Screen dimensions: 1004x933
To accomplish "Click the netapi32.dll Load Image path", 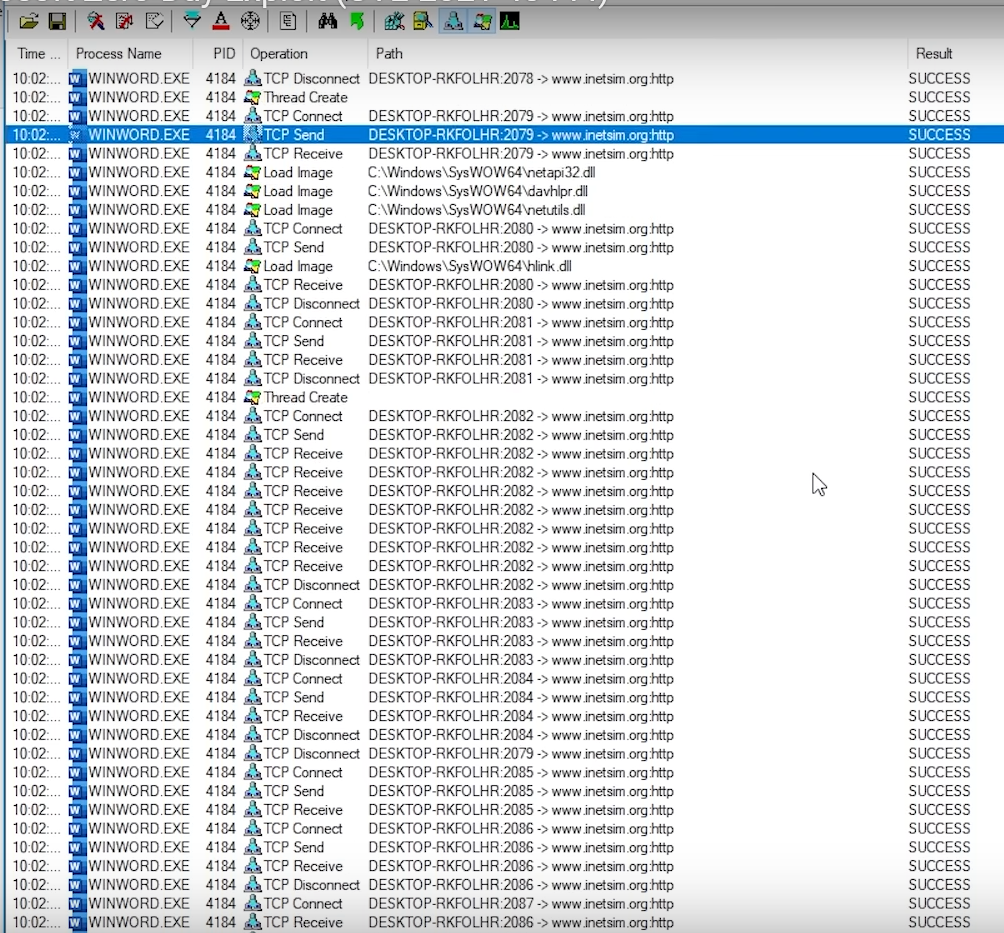I will (482, 172).
